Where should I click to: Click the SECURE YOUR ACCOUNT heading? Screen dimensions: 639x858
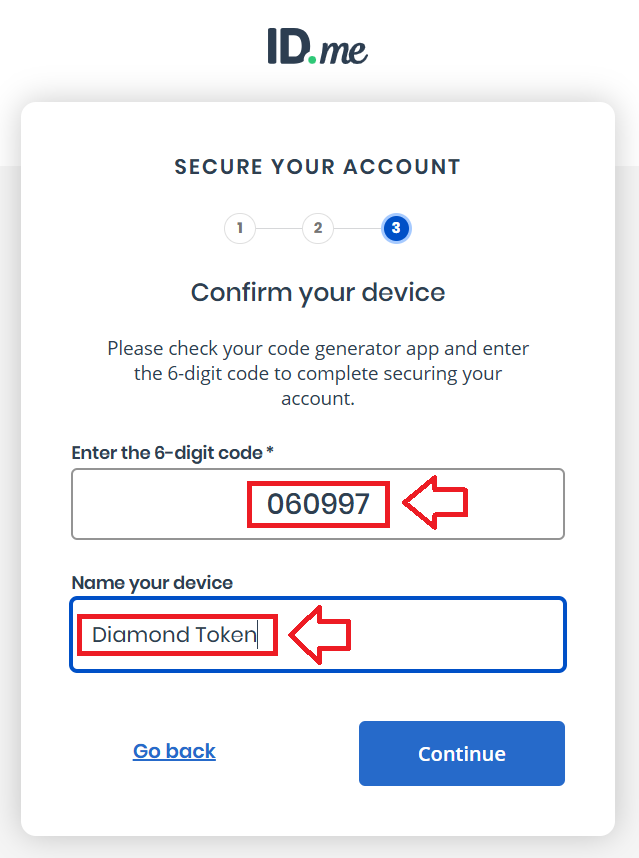(317, 167)
